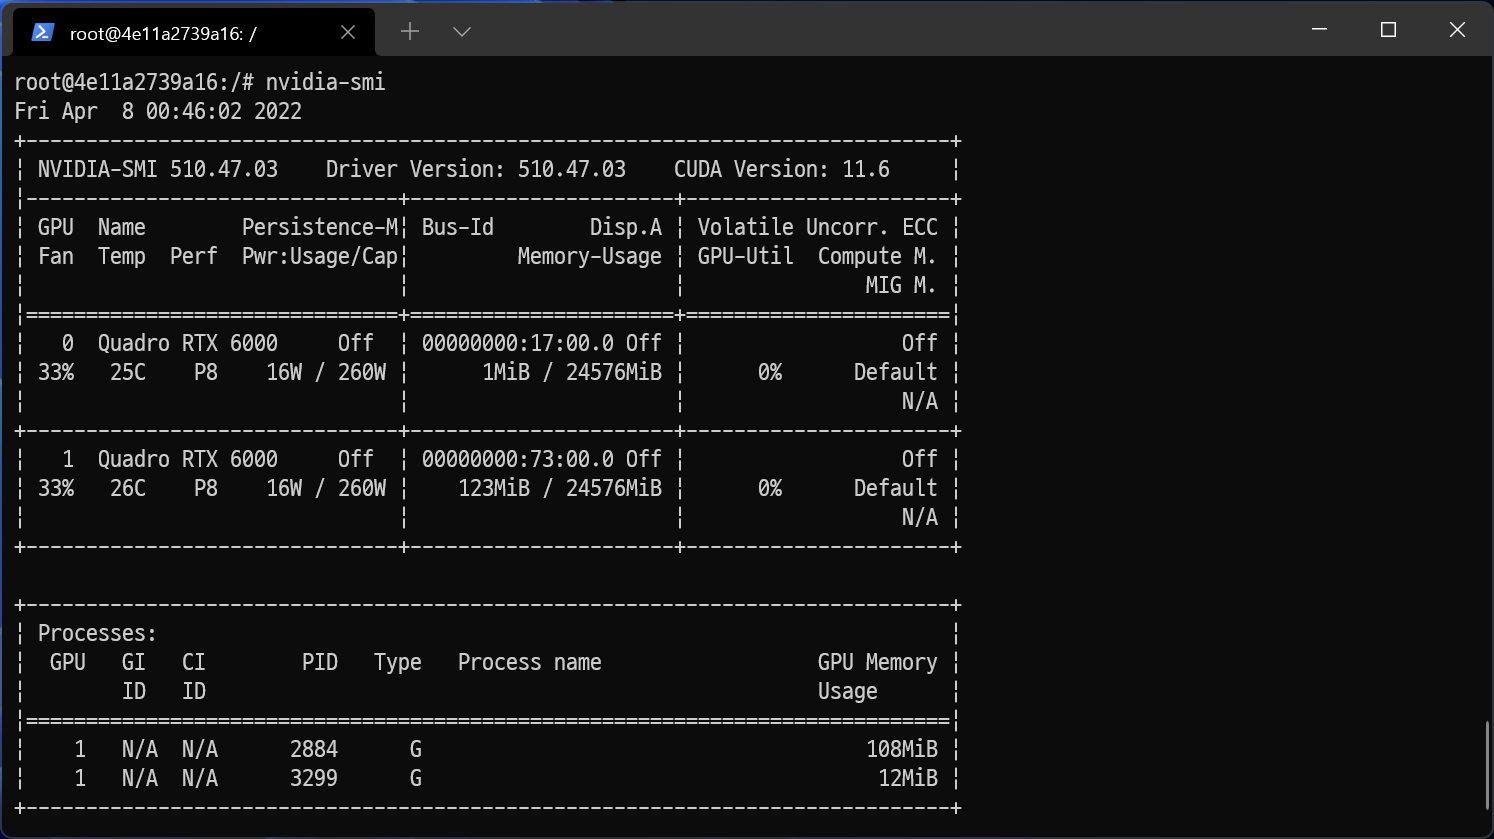Click the 26C temperature value
The height and width of the screenshot is (839, 1494).
pos(128,488)
